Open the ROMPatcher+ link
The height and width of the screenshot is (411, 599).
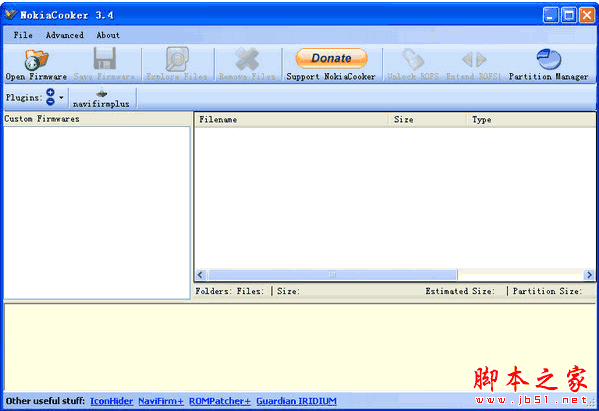(220, 401)
